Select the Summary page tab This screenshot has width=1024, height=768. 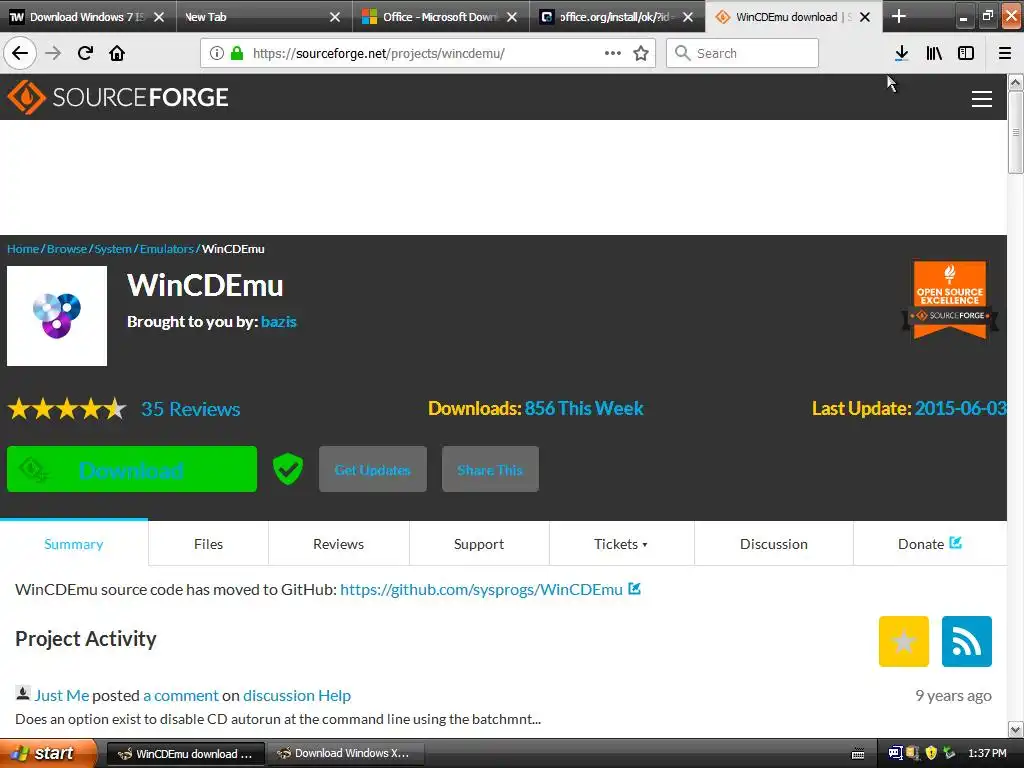tap(74, 543)
